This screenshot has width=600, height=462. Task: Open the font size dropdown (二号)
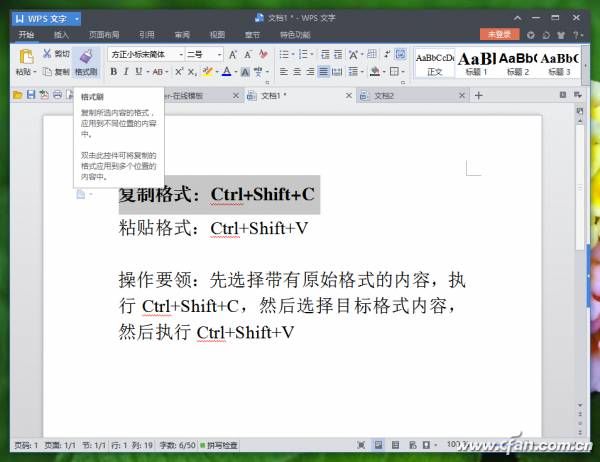click(219, 55)
